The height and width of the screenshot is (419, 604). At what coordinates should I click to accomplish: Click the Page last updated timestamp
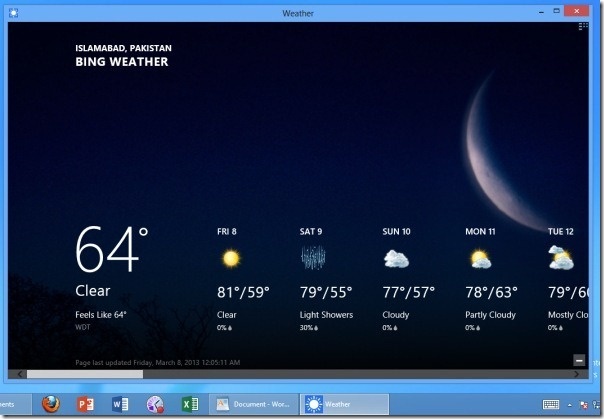[158, 362]
